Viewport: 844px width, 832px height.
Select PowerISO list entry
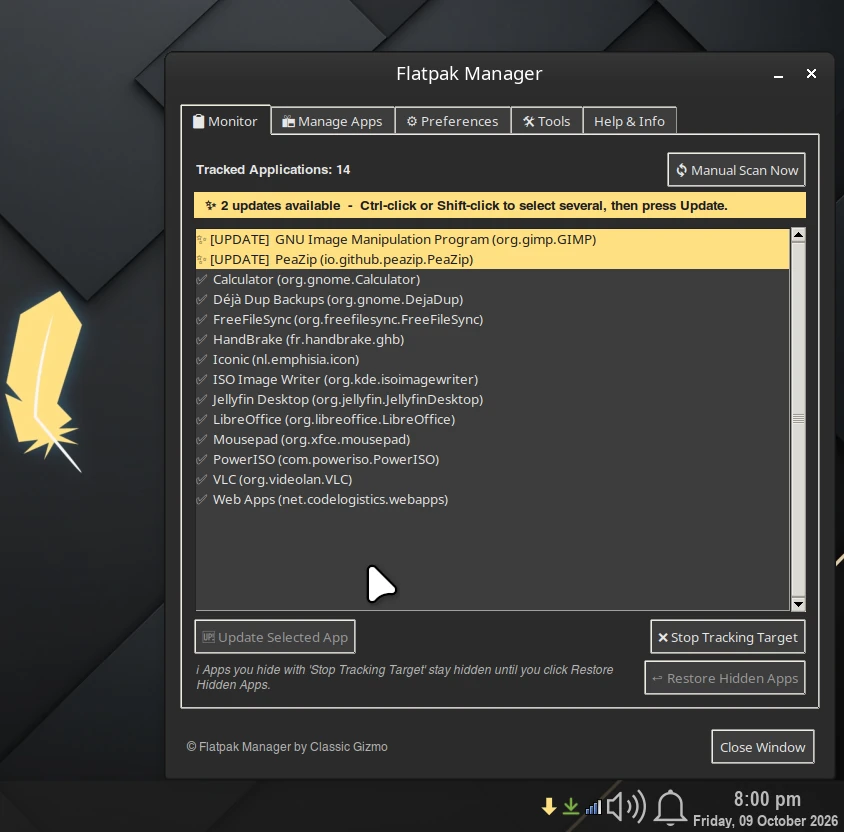click(x=493, y=459)
